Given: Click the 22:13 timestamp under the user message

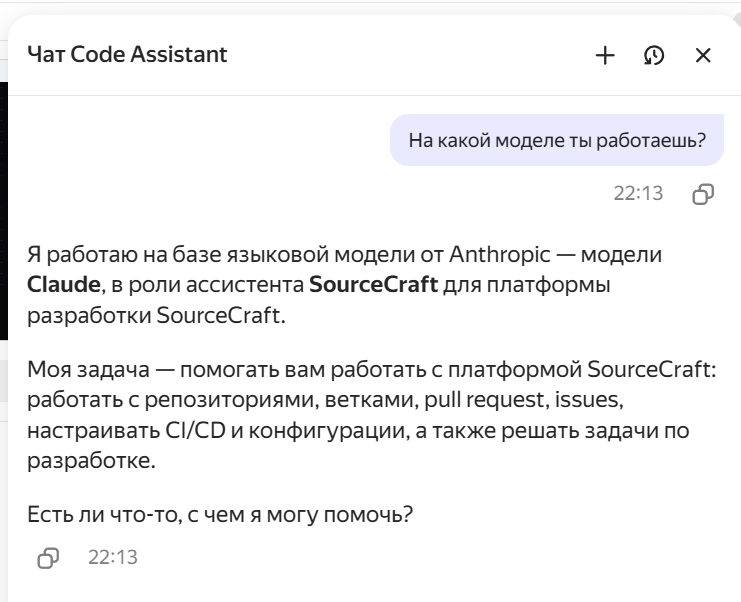Looking at the screenshot, I should click(638, 194).
